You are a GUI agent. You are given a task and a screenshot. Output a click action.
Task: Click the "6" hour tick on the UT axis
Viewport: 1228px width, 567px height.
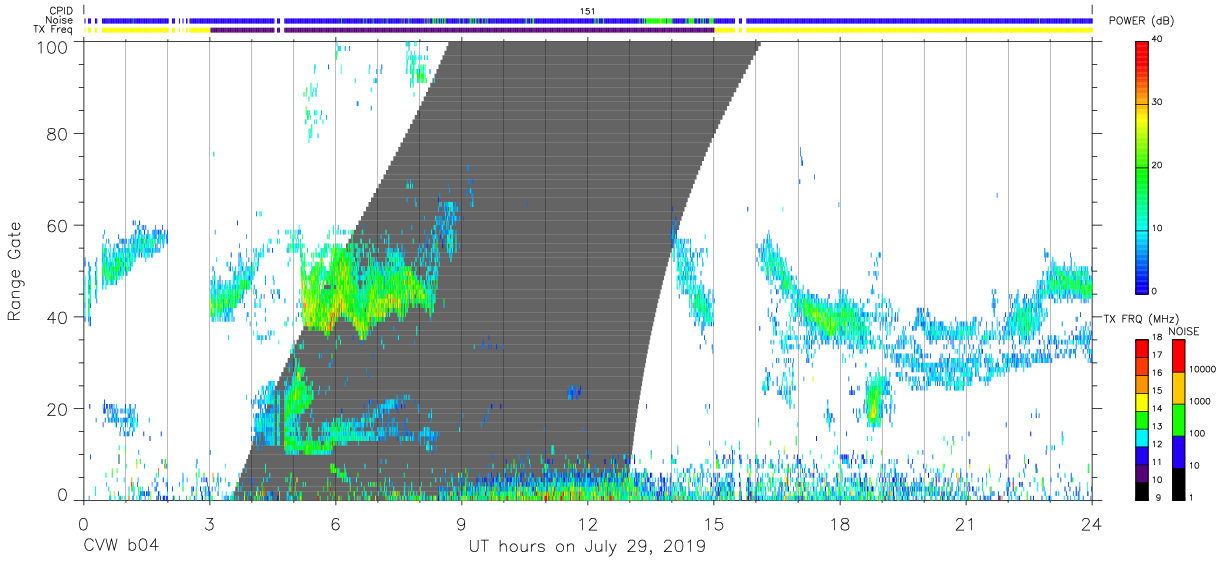click(335, 523)
